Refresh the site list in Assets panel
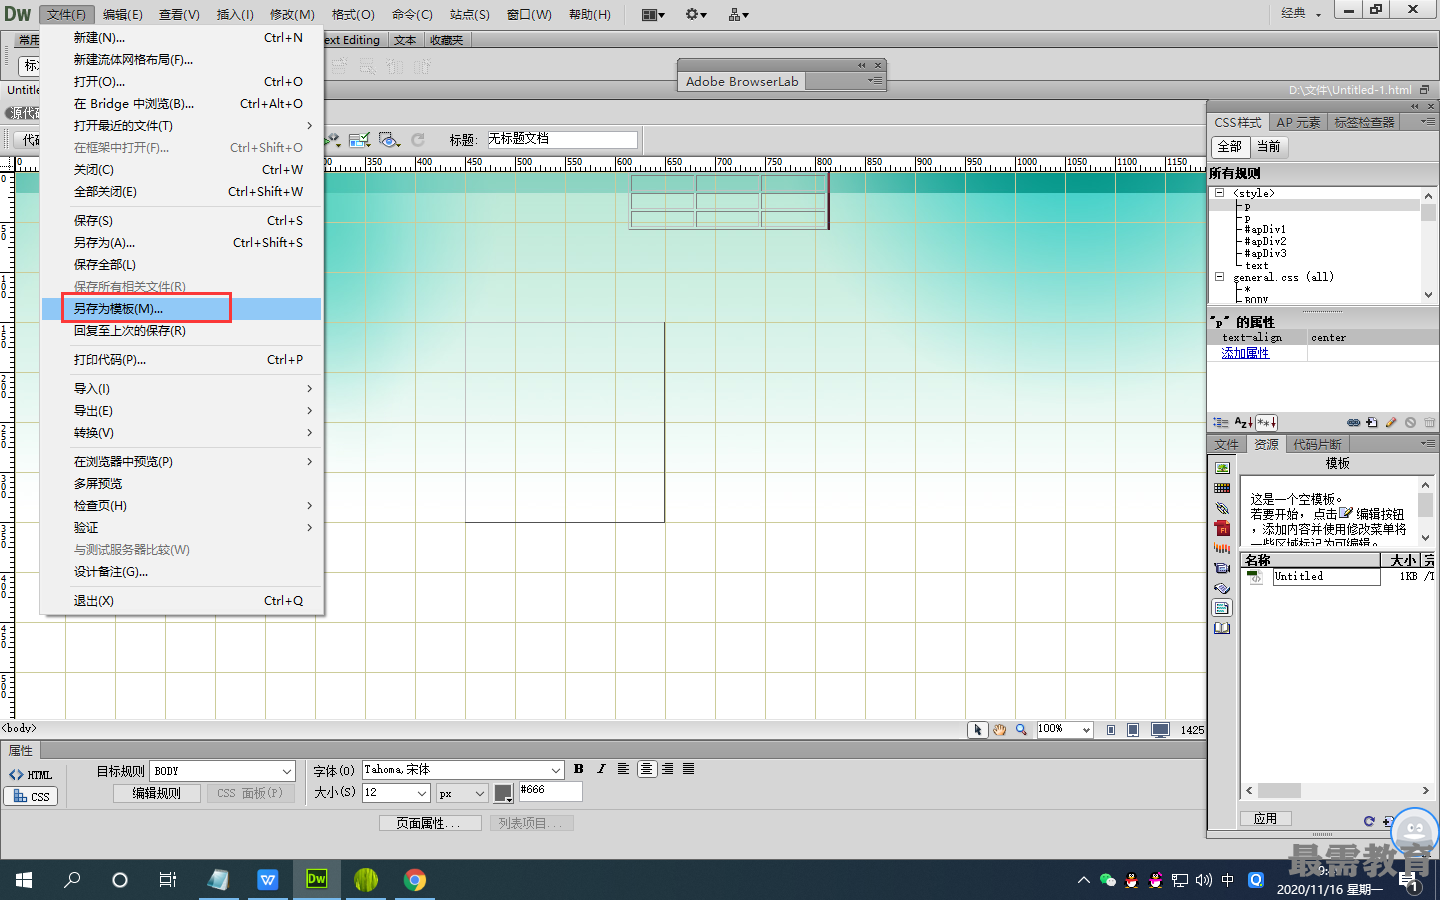 1369,820
